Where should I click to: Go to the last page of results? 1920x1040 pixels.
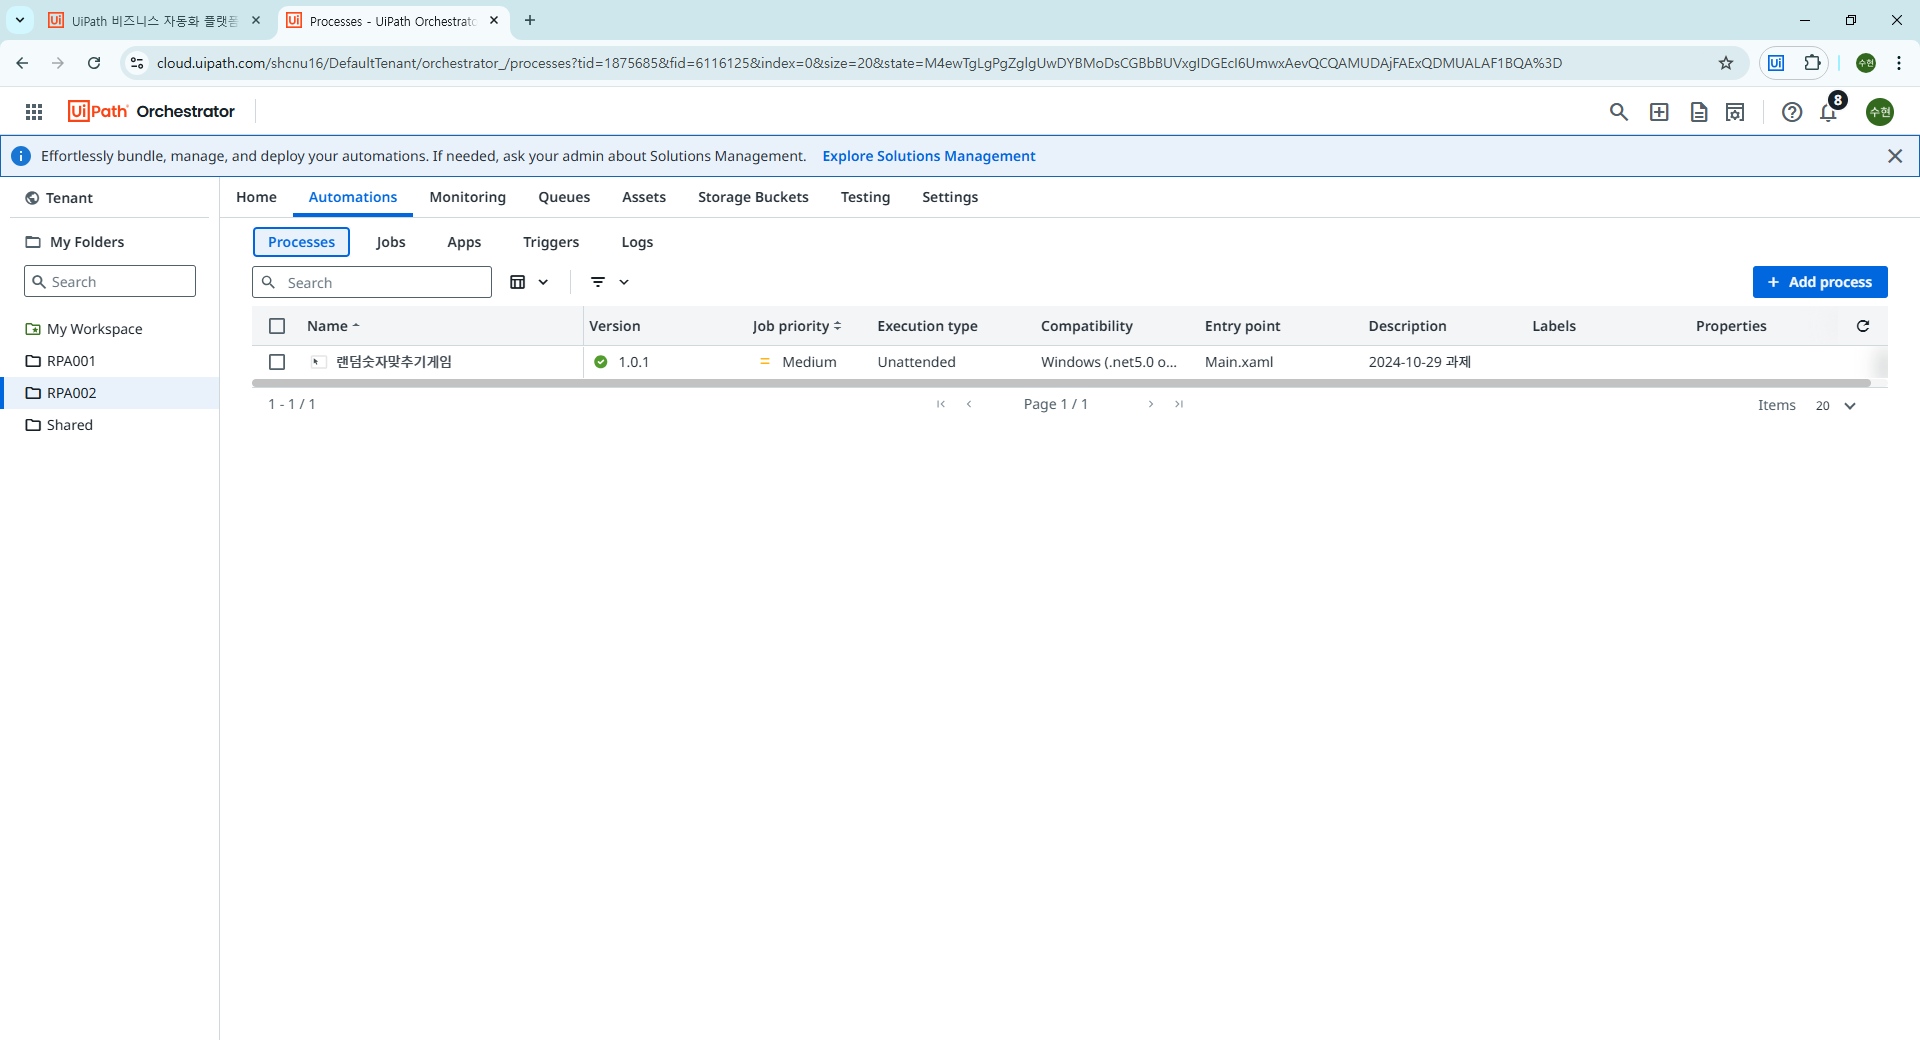coord(1179,404)
